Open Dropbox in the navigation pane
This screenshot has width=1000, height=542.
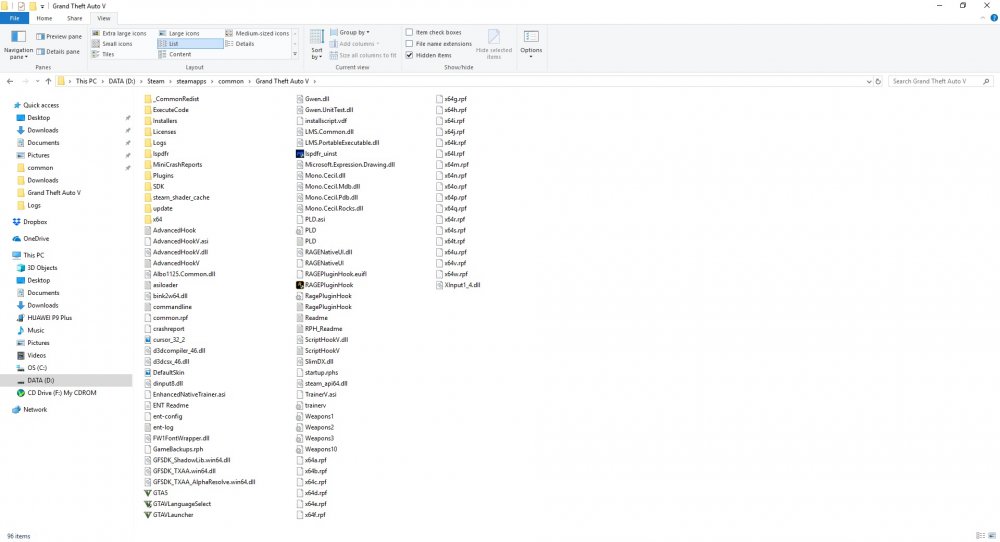(35, 222)
